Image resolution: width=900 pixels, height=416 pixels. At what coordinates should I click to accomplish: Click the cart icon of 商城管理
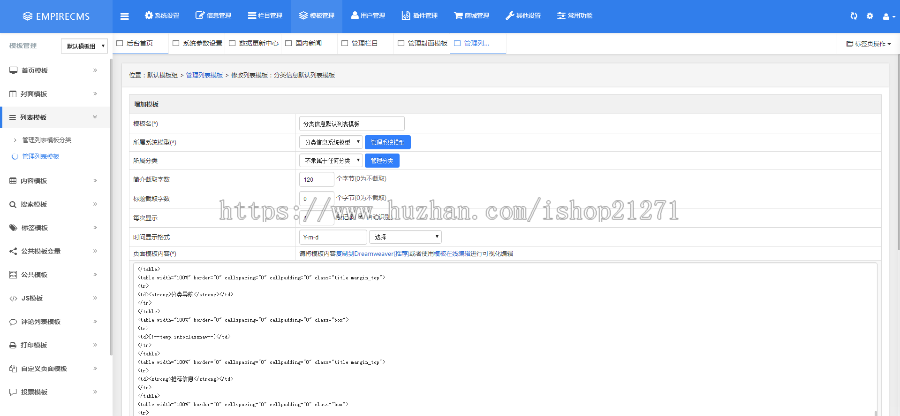pos(458,16)
